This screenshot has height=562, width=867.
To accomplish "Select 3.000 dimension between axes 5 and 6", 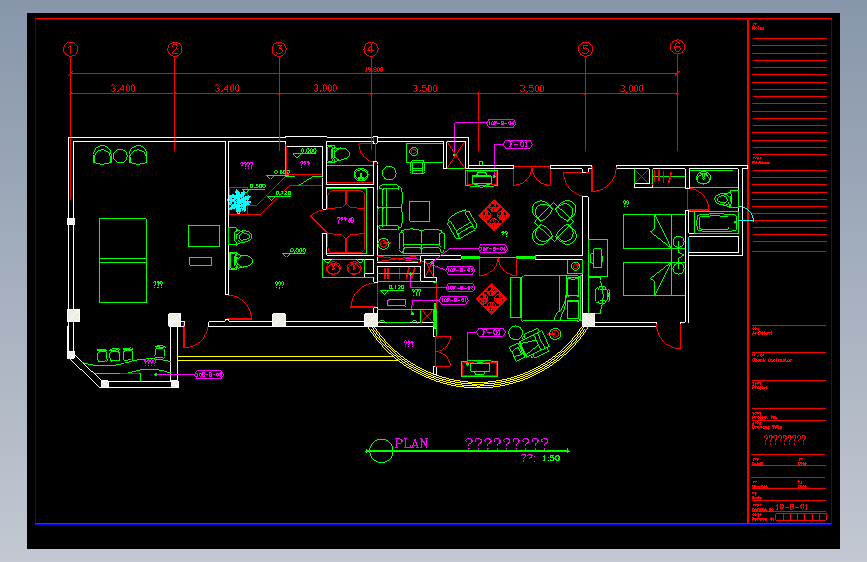I will pos(631,89).
